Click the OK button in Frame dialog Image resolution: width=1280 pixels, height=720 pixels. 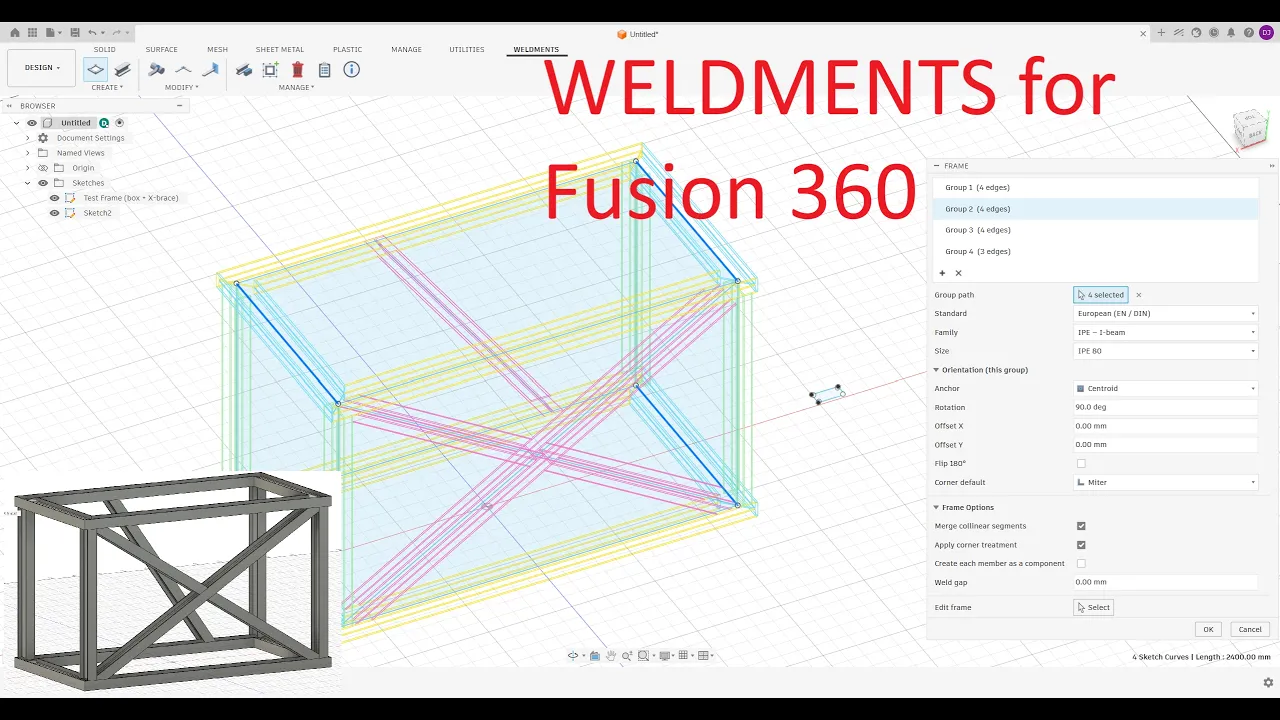tap(1208, 629)
